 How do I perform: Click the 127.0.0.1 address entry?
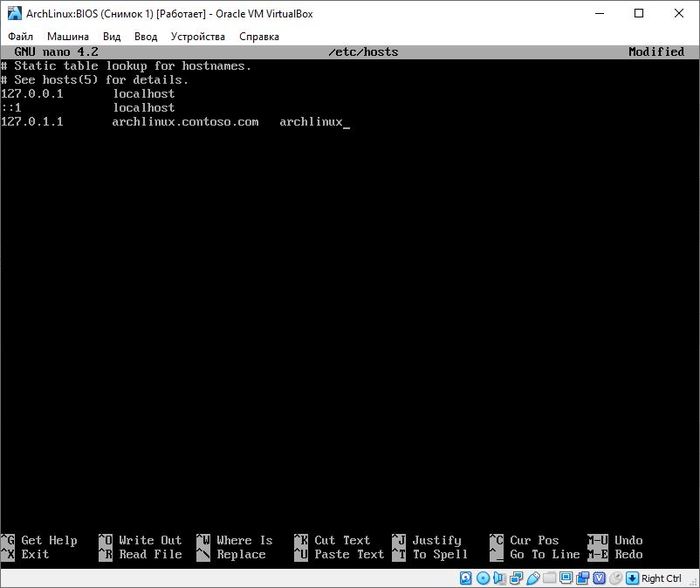(x=32, y=94)
